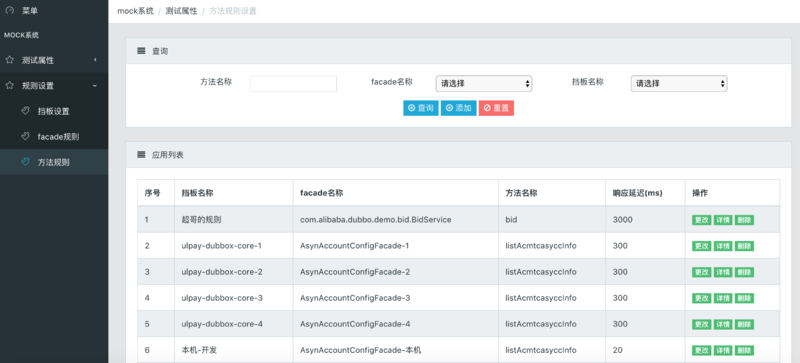Click 删除 for 超哥的规则 row
Viewport: 800px width, 363px height.
click(744, 220)
